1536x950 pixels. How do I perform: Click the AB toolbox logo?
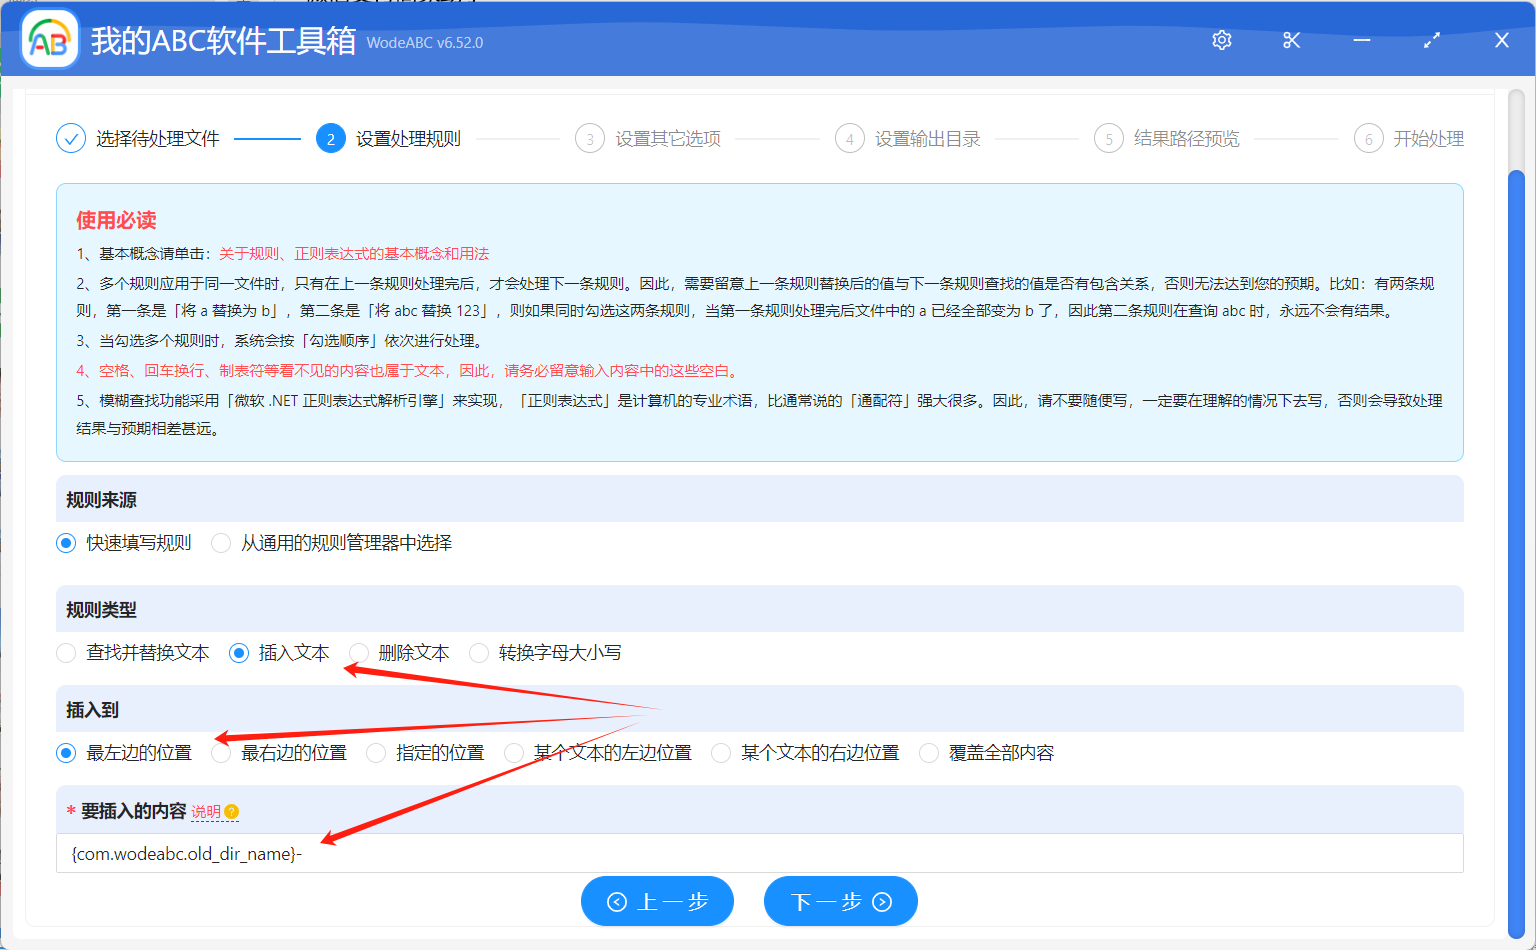coord(49,40)
